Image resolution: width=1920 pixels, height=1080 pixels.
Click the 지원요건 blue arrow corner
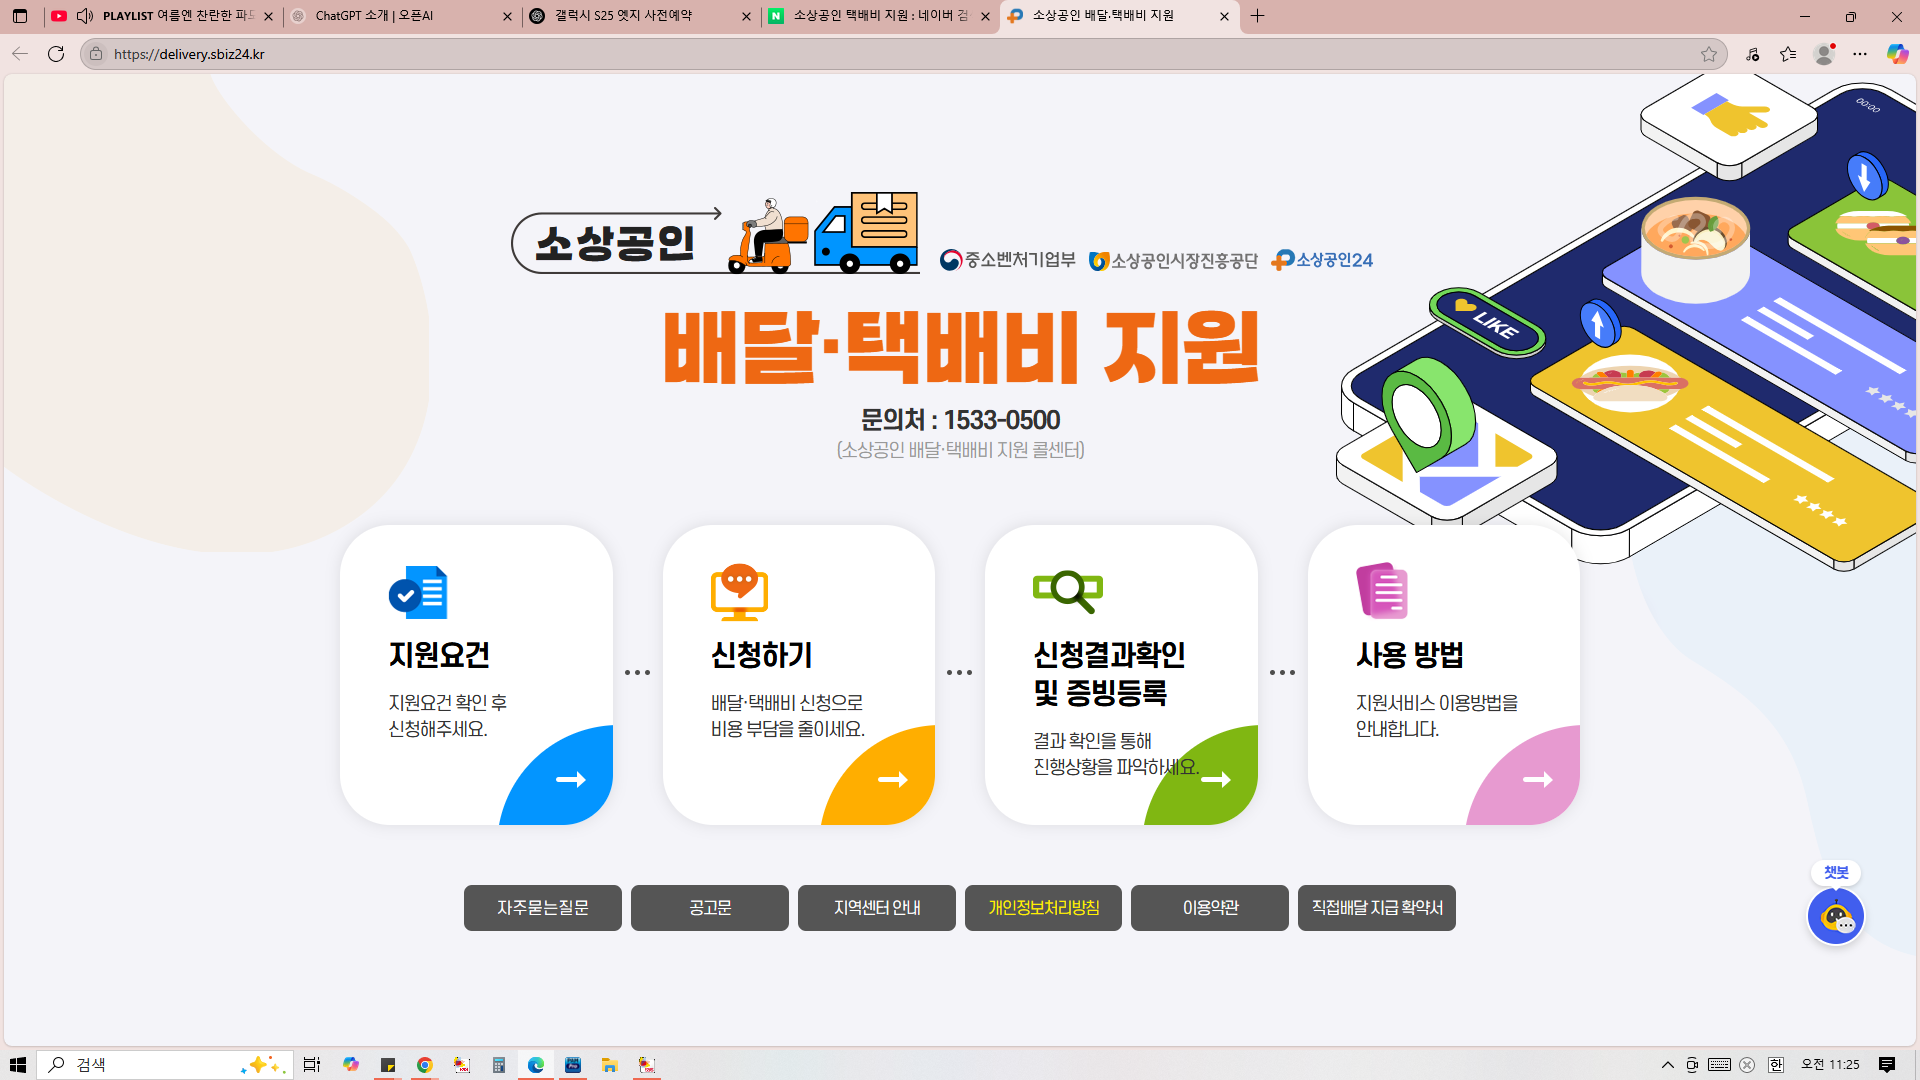click(570, 780)
